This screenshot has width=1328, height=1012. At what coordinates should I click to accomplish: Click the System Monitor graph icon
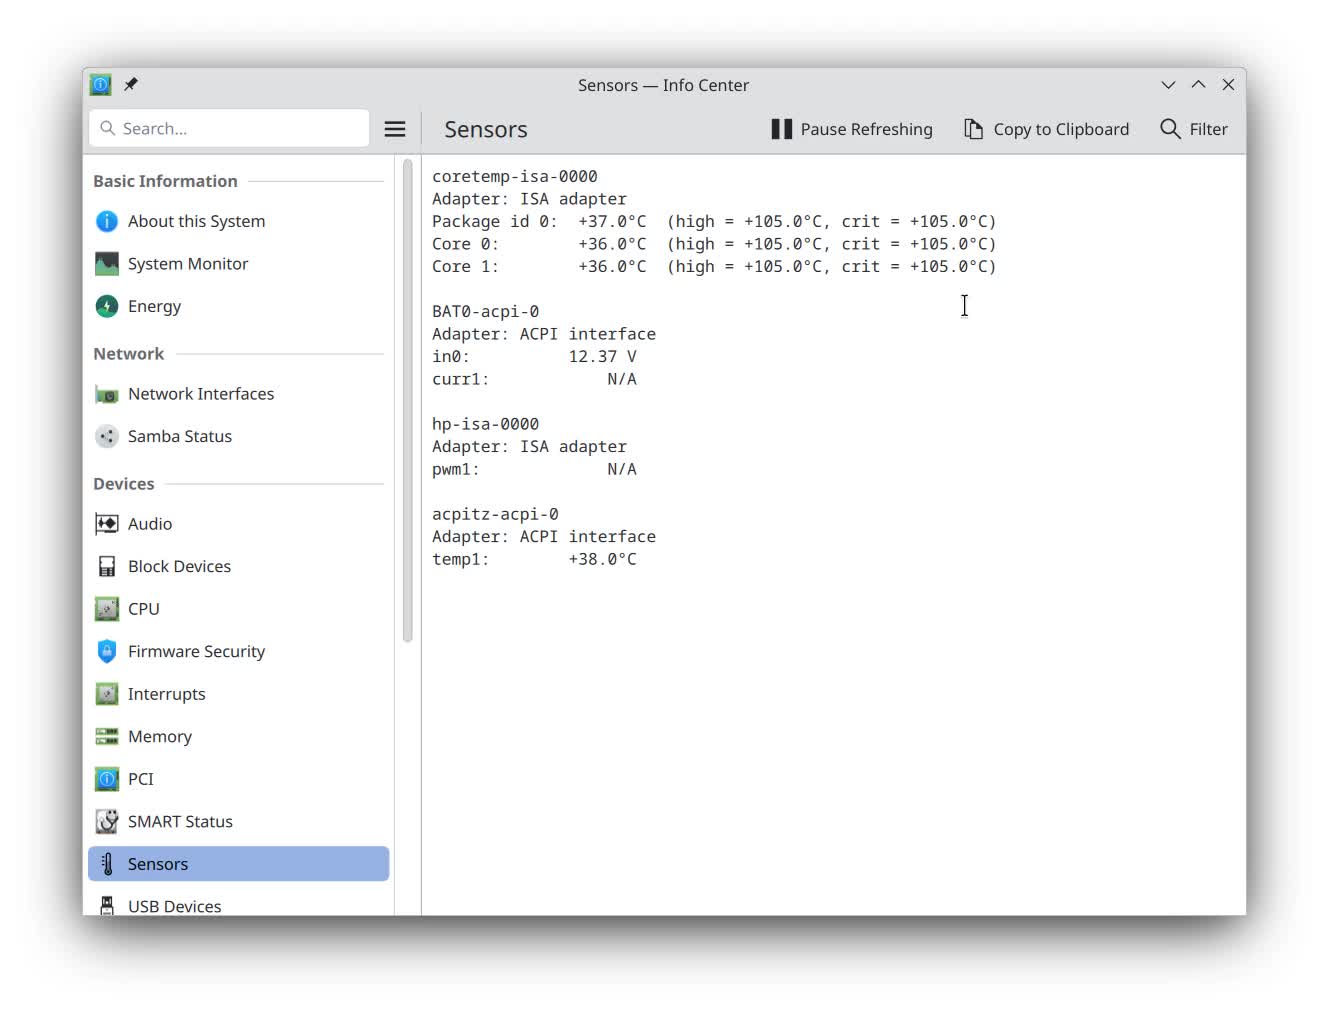pos(107,264)
